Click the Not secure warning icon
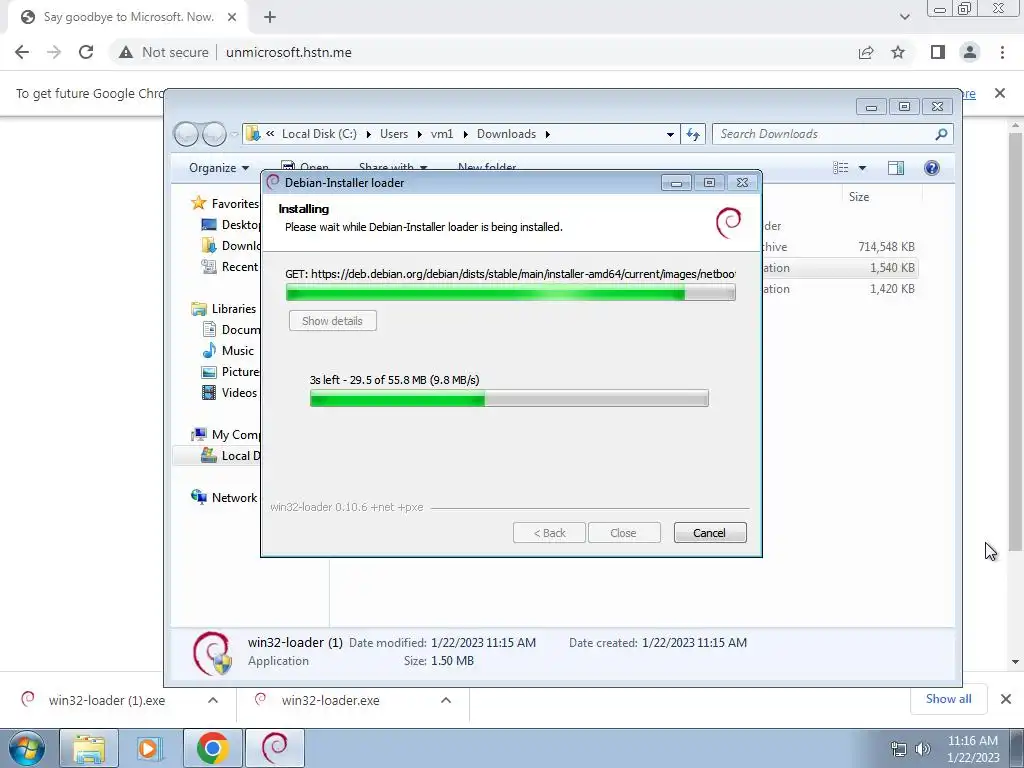Image resolution: width=1024 pixels, height=768 pixels. click(x=126, y=52)
